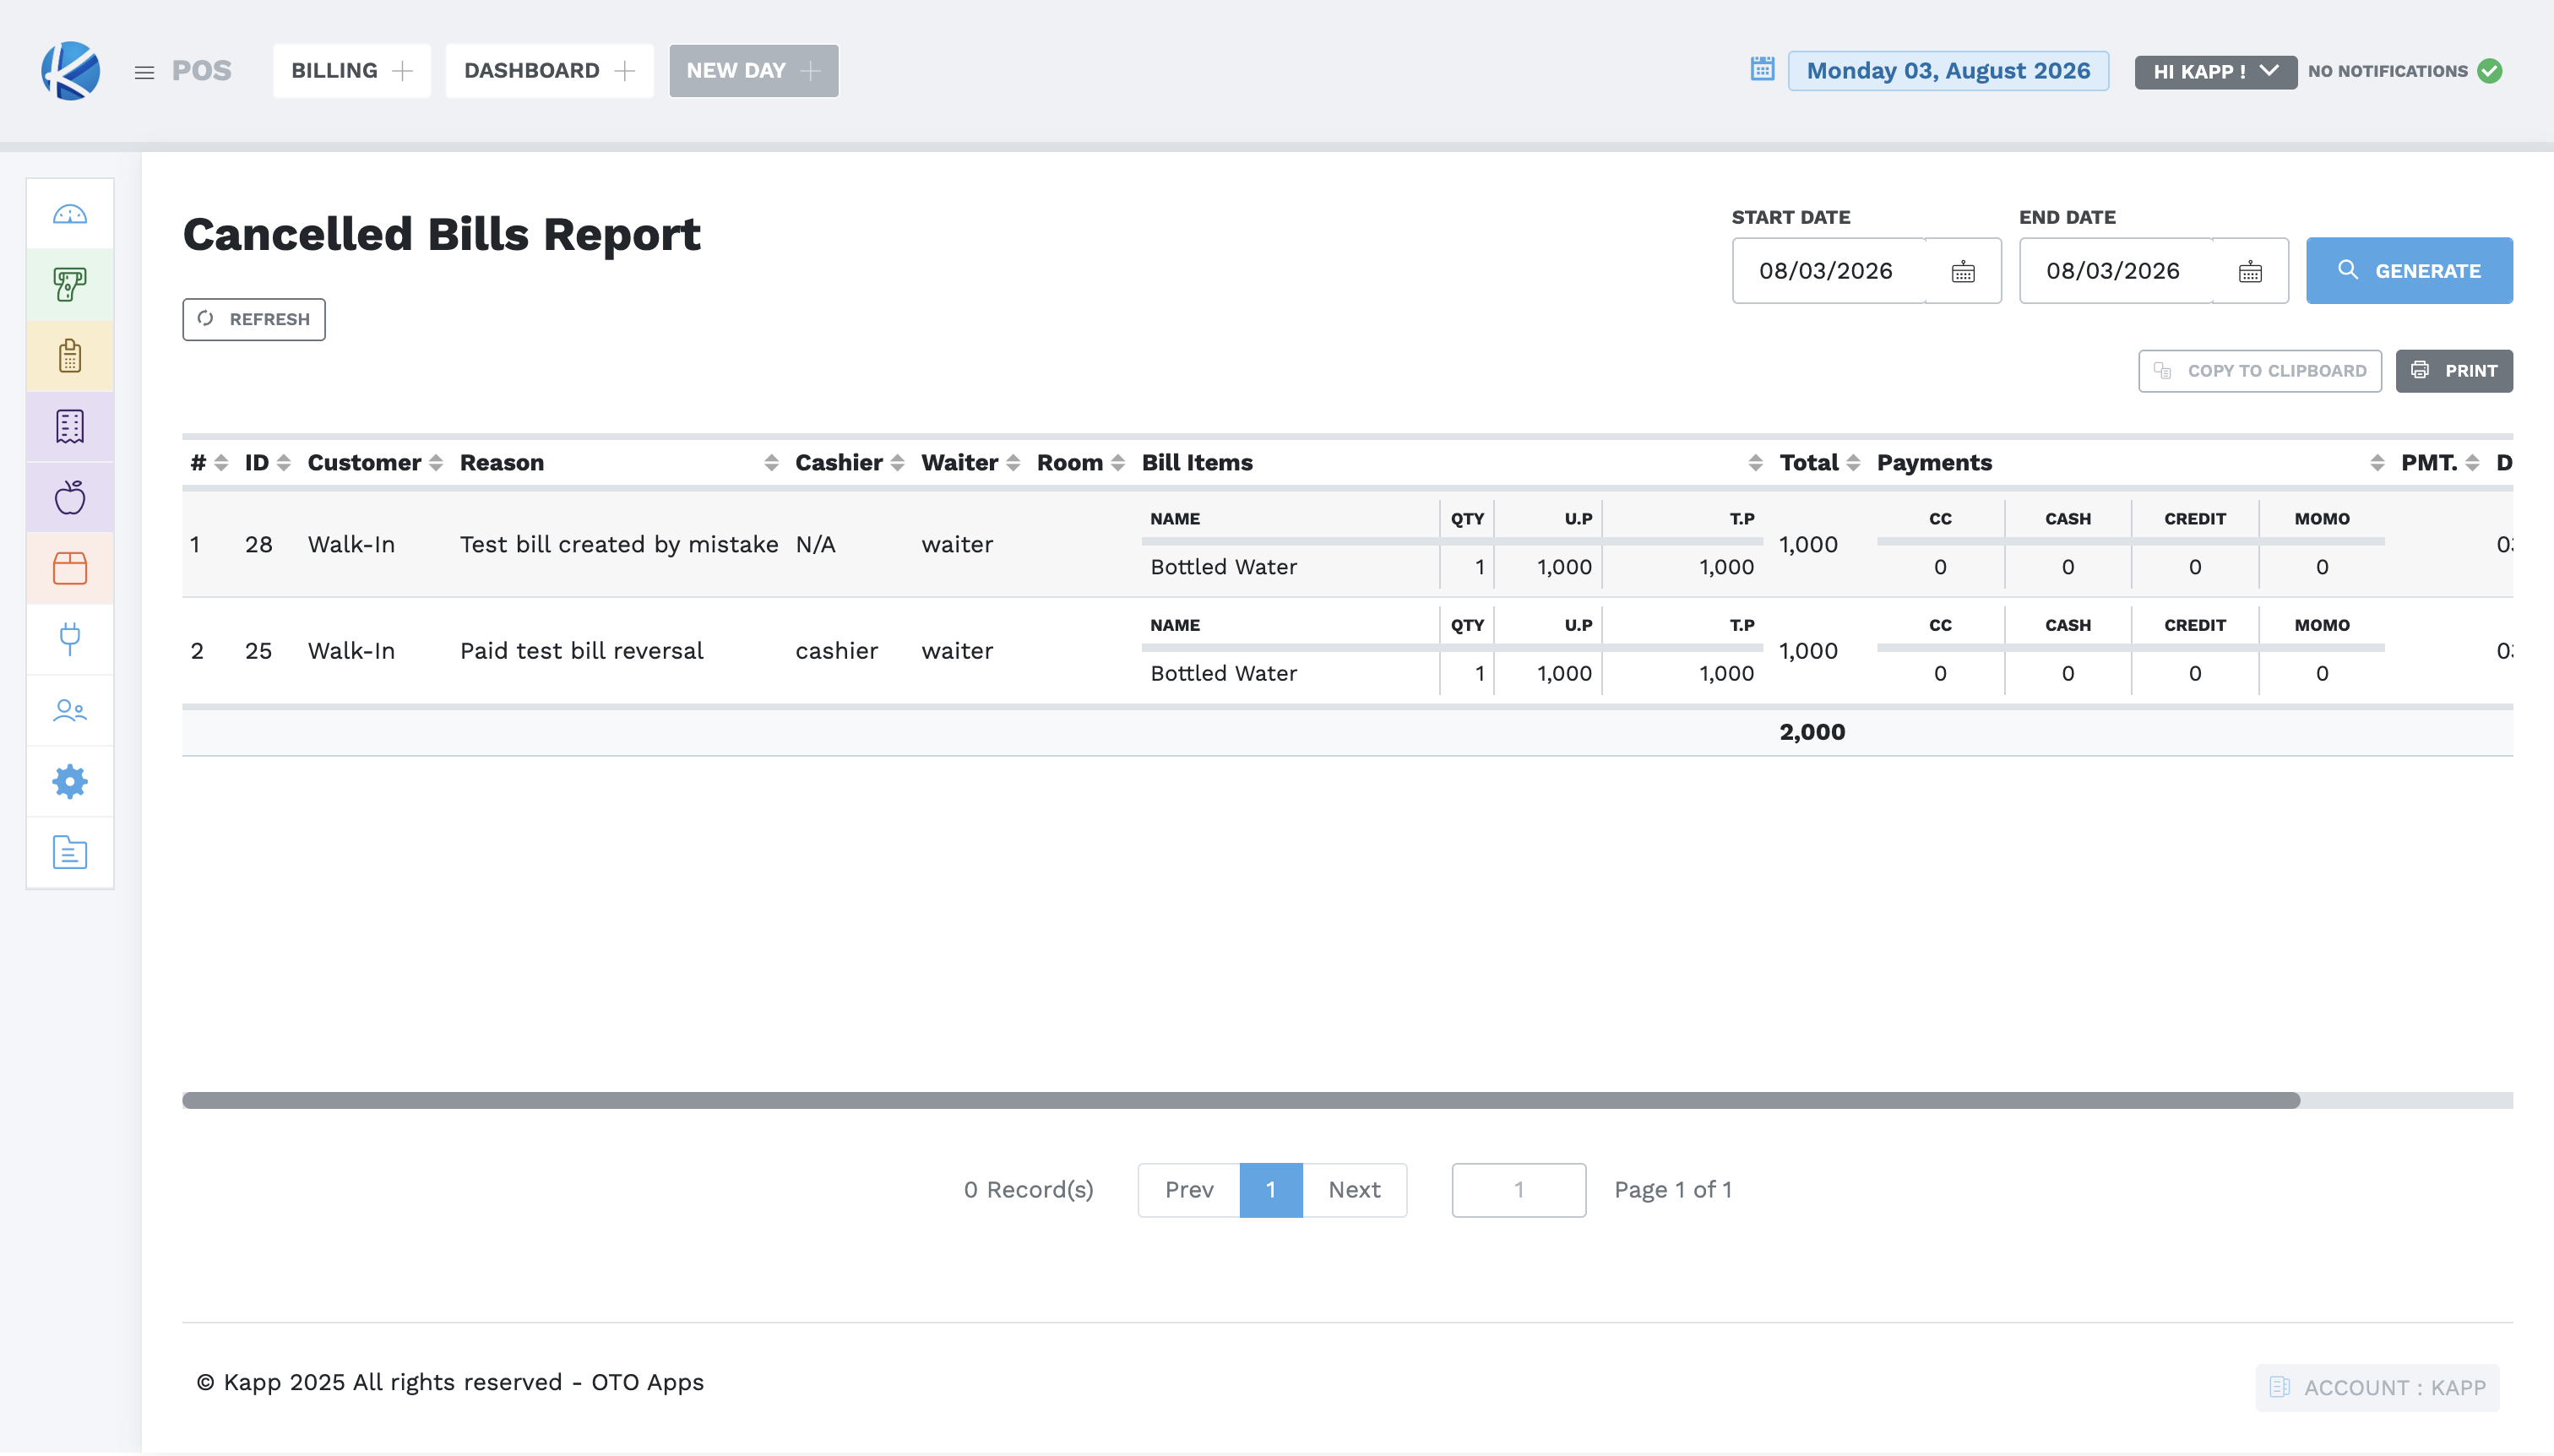Sort the table by Room column

pyautogui.click(x=1118, y=463)
